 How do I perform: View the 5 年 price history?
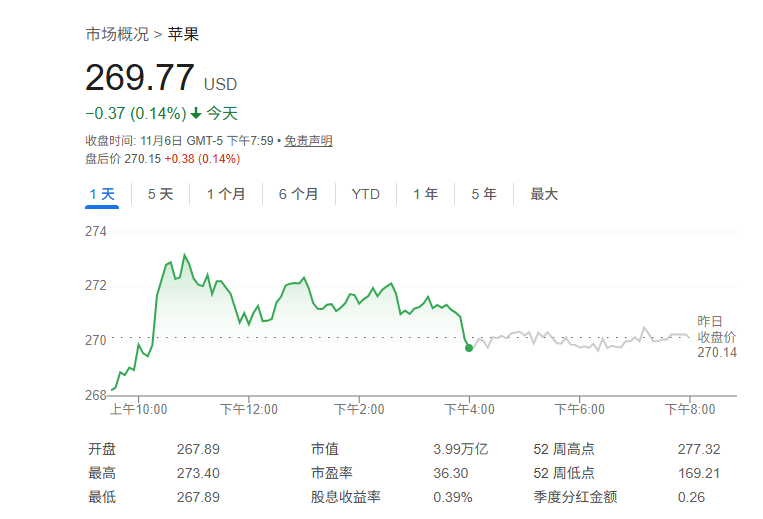(x=484, y=195)
